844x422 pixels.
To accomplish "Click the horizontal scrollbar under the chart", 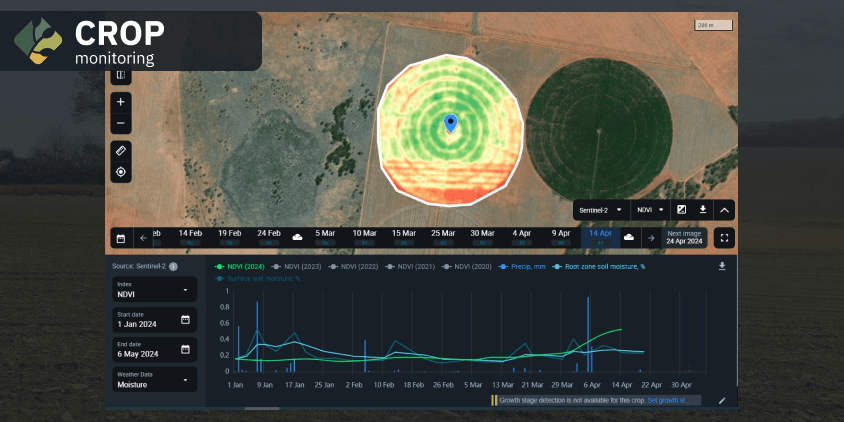I will pos(262,409).
